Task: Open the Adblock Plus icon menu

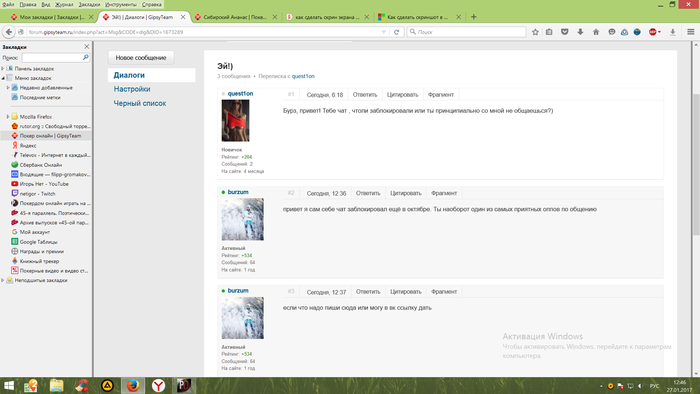Action: (x=654, y=32)
